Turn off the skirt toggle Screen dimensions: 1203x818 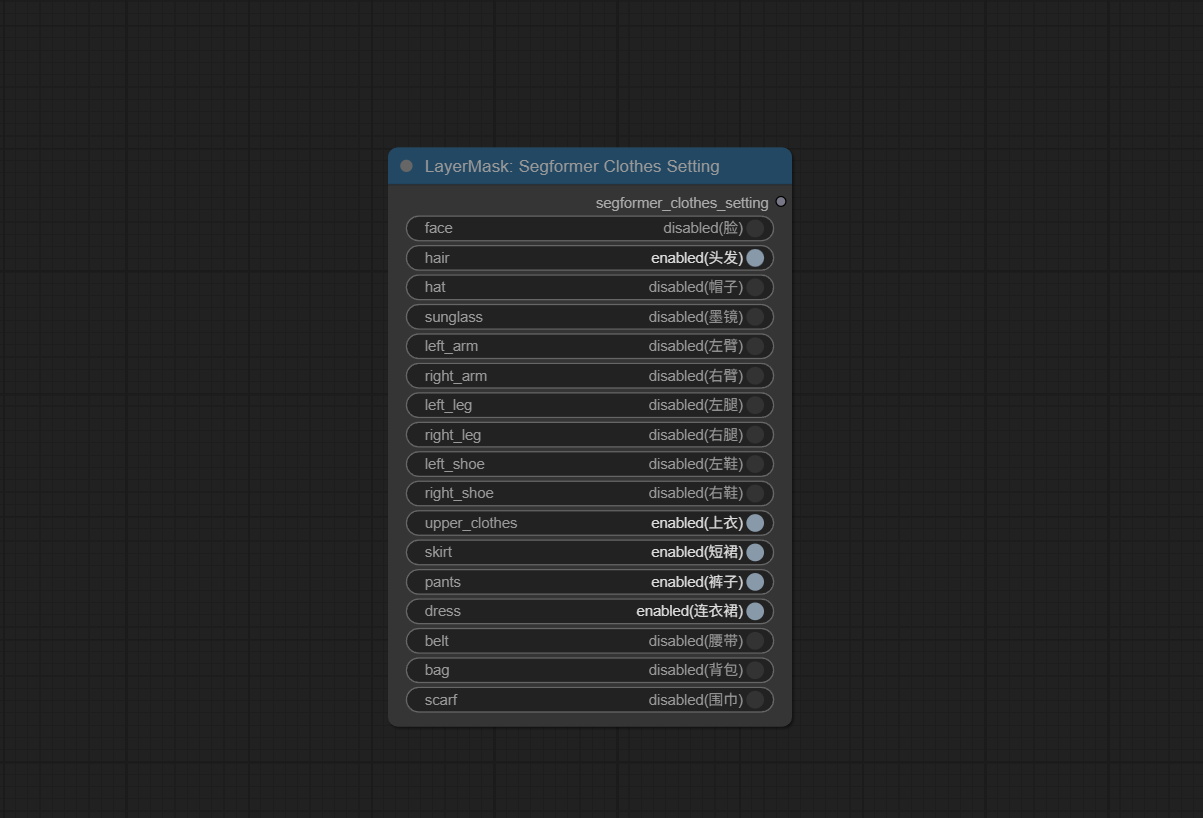[755, 552]
